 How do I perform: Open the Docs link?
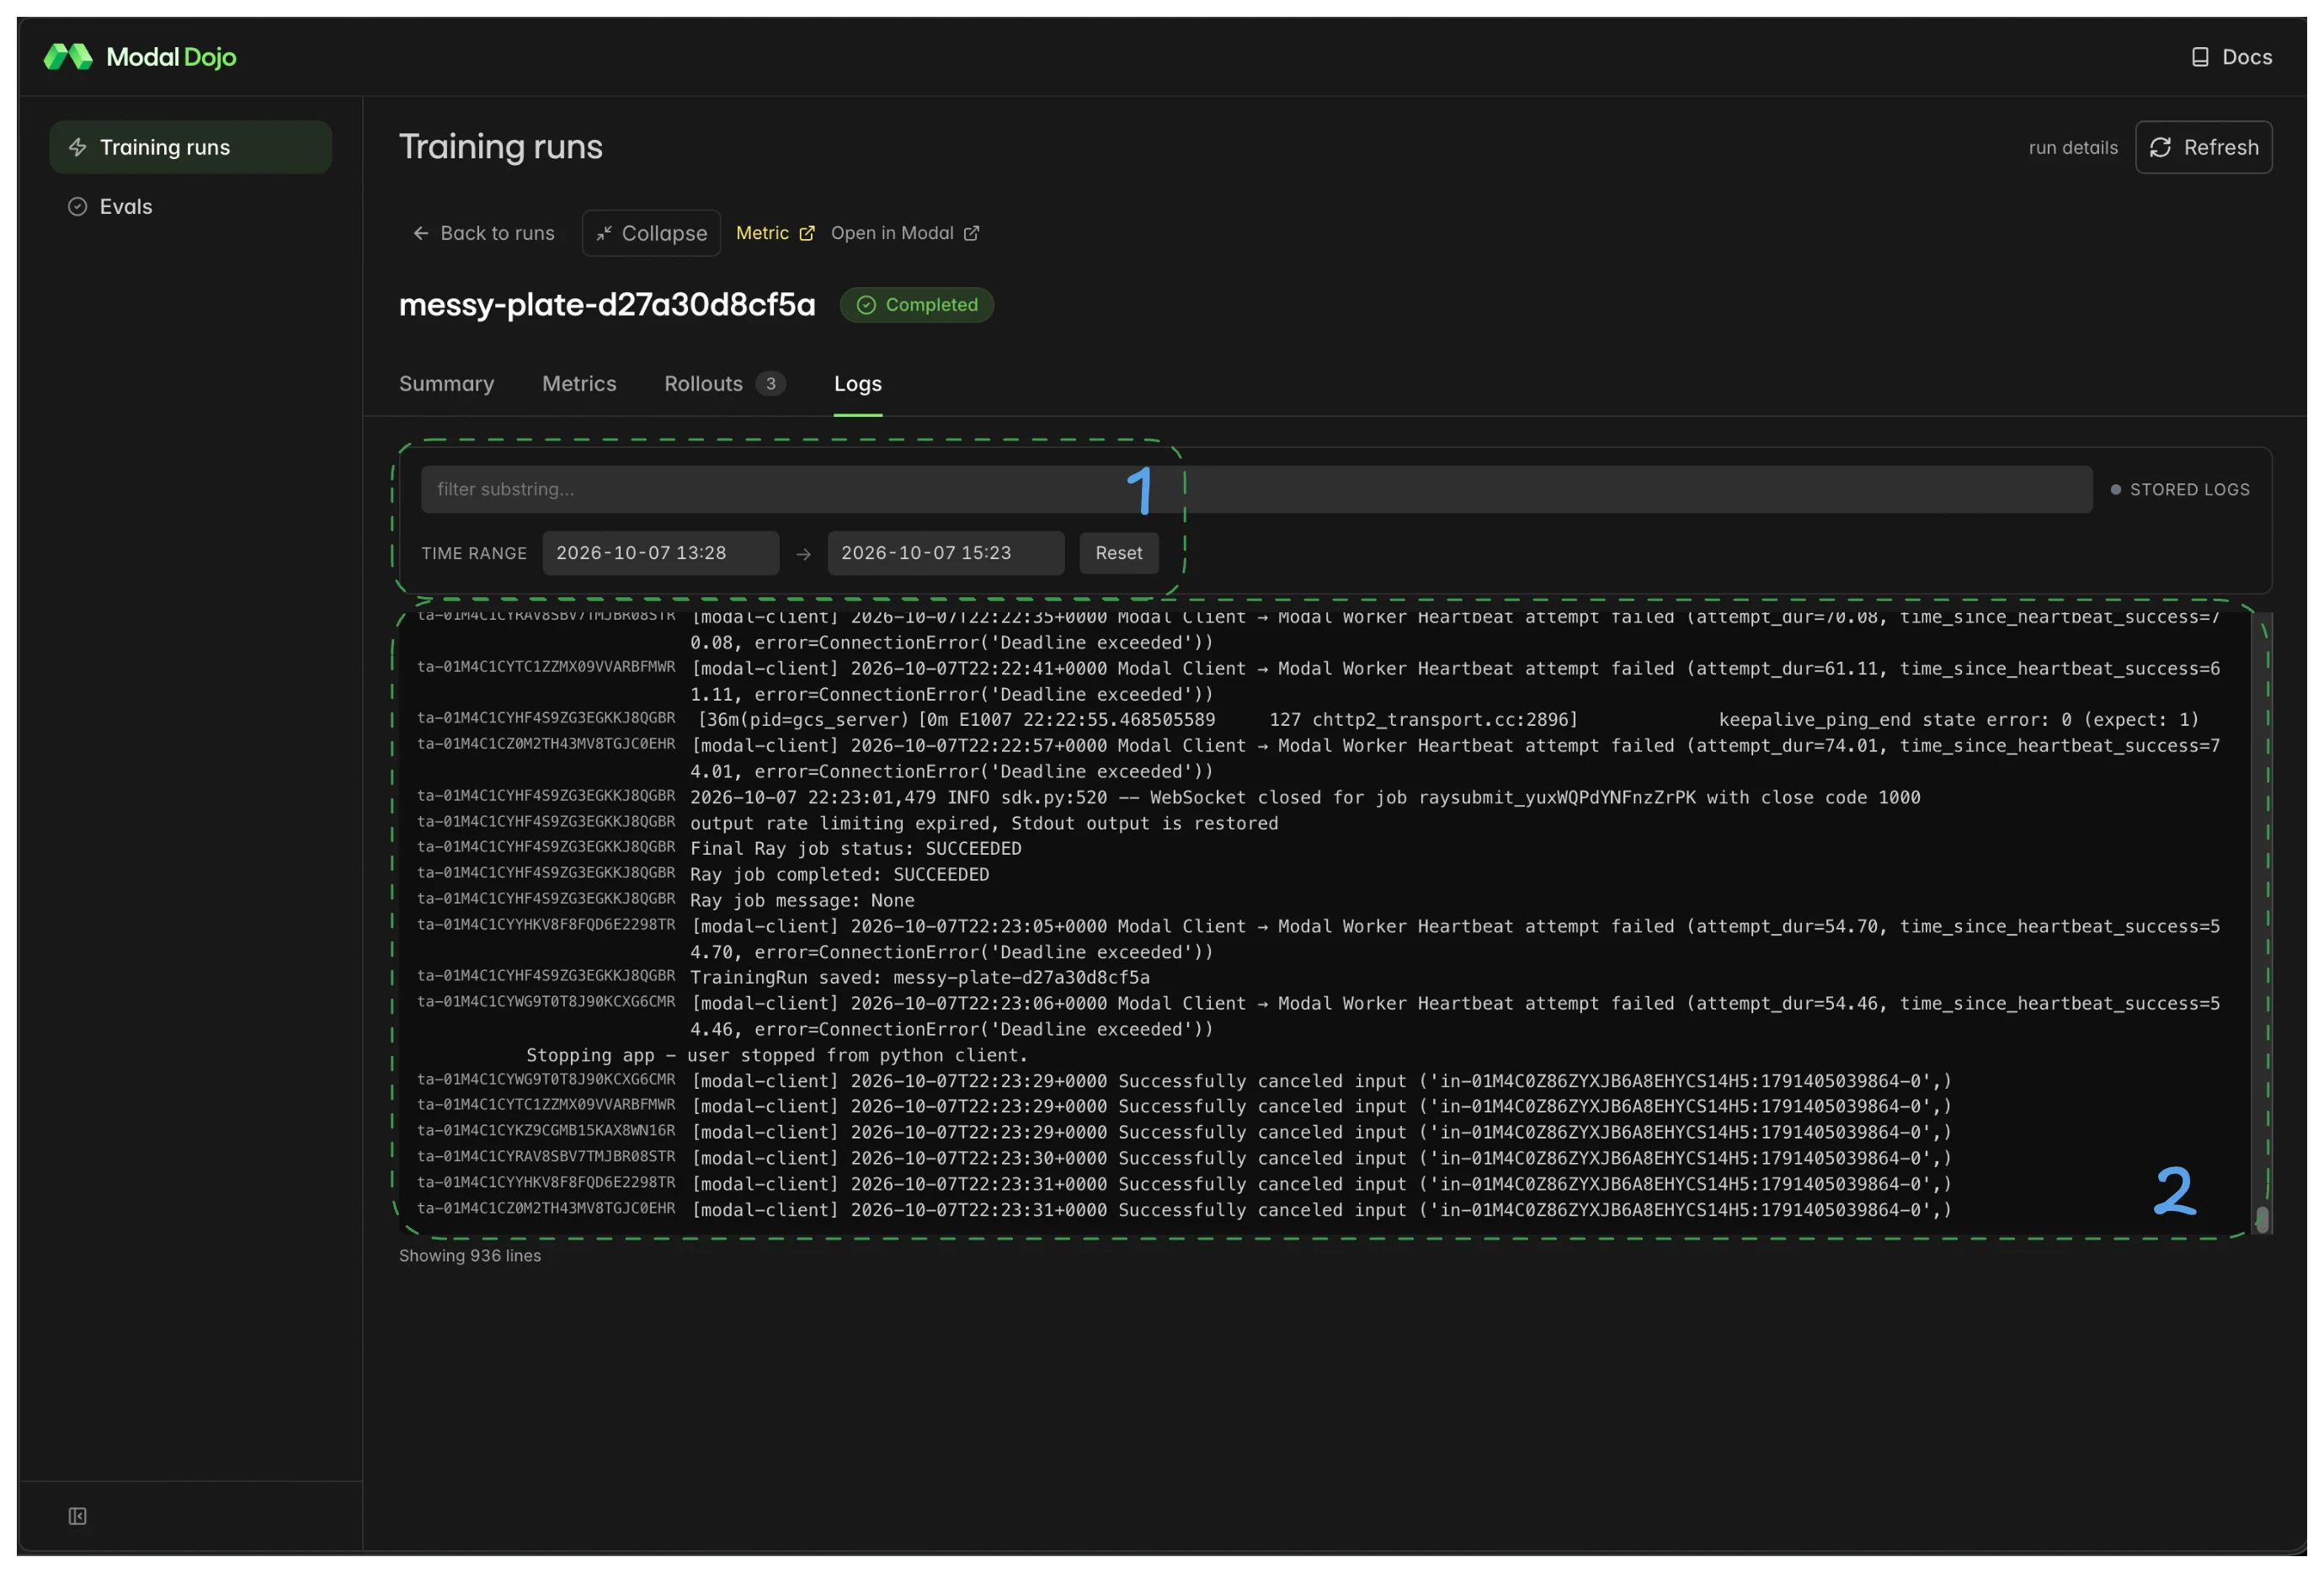pos(2231,57)
